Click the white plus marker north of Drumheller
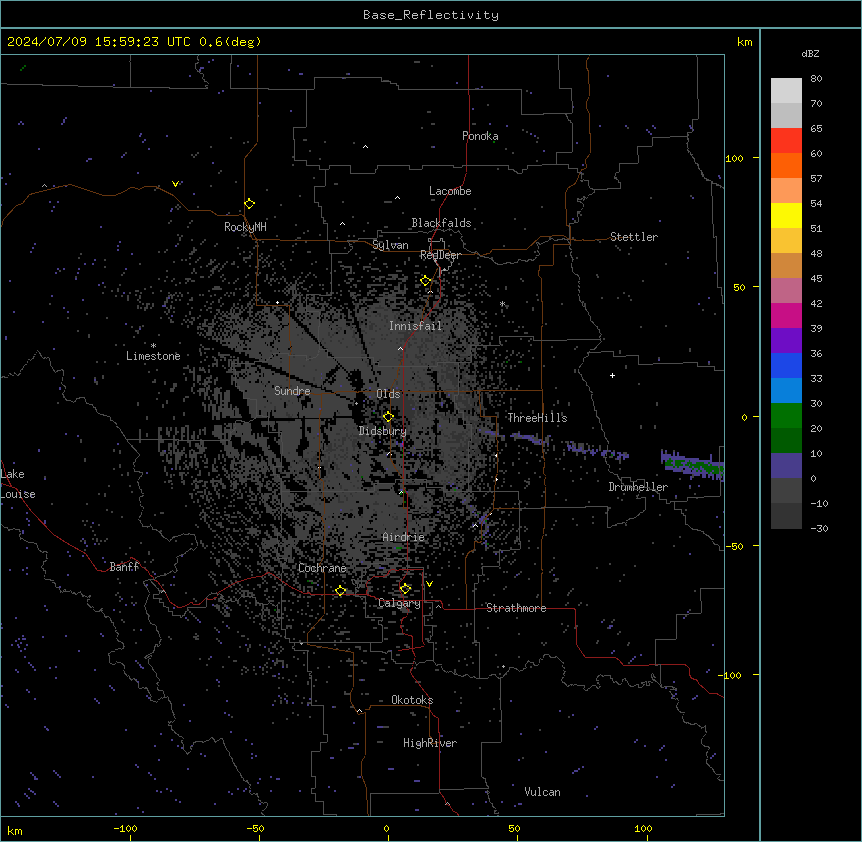 (612, 375)
